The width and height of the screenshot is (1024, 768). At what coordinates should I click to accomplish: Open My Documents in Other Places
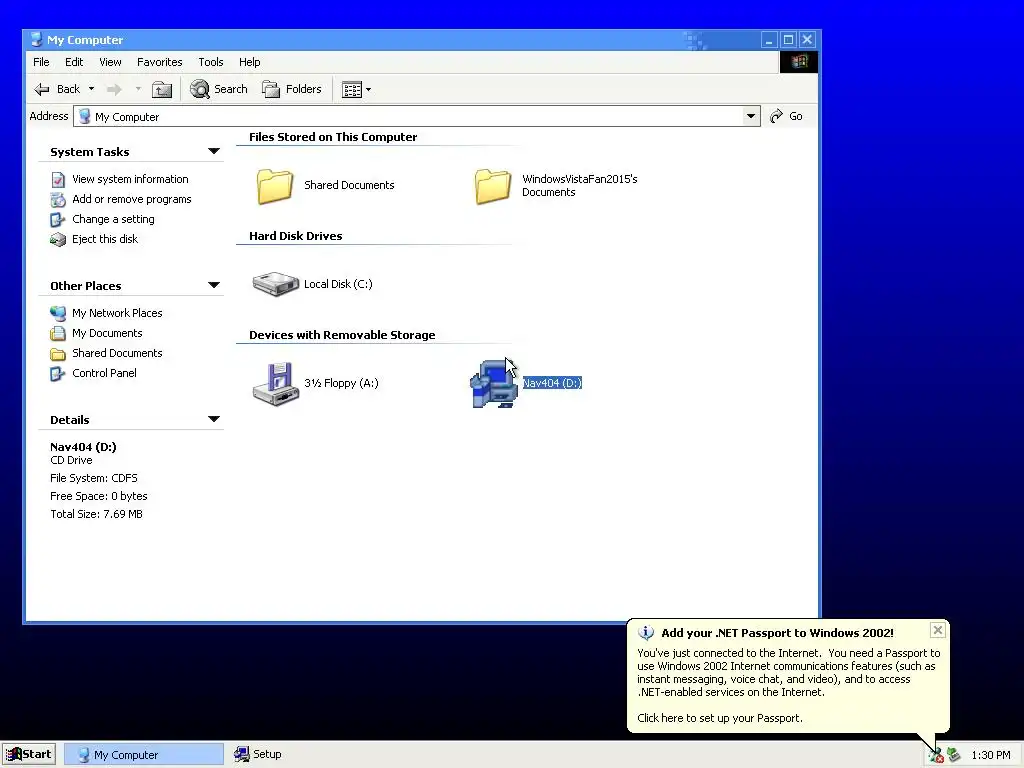tap(107, 333)
